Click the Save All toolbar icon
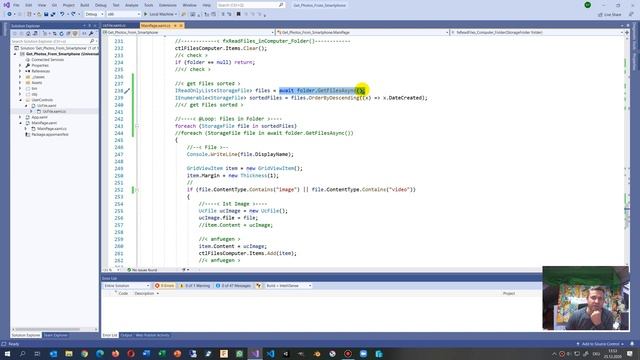This screenshot has height=360, width=640. coord(53,14)
